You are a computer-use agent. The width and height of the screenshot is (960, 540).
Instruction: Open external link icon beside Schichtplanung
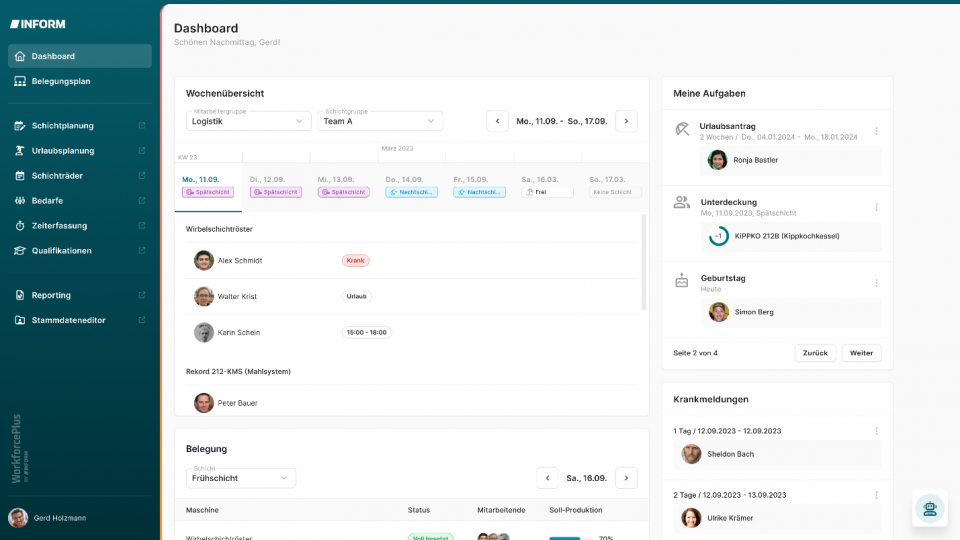point(141,126)
